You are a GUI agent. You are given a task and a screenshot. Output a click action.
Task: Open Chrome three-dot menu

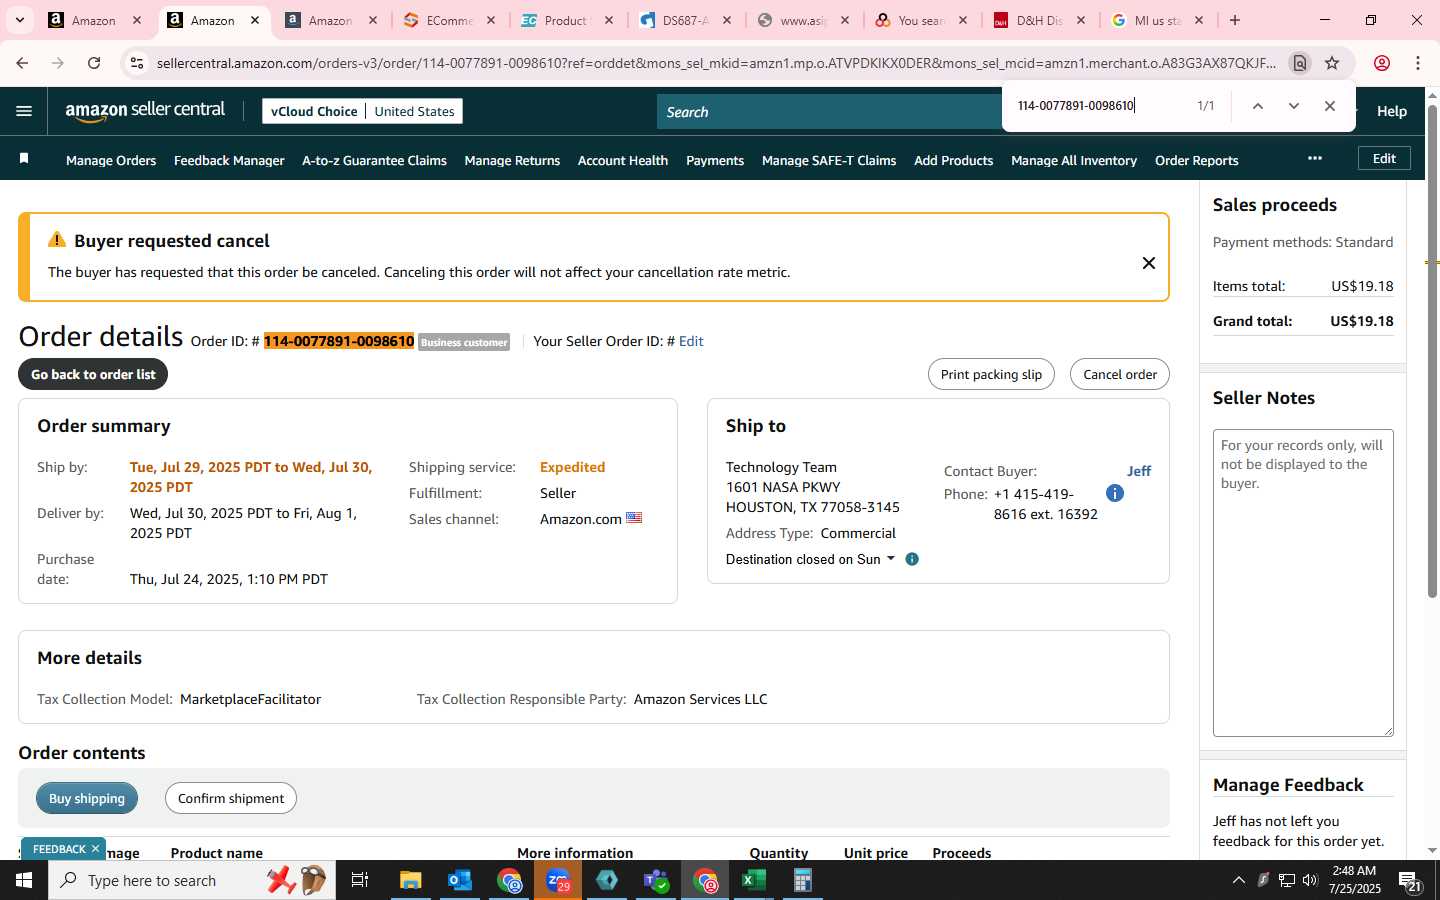pyautogui.click(x=1418, y=63)
